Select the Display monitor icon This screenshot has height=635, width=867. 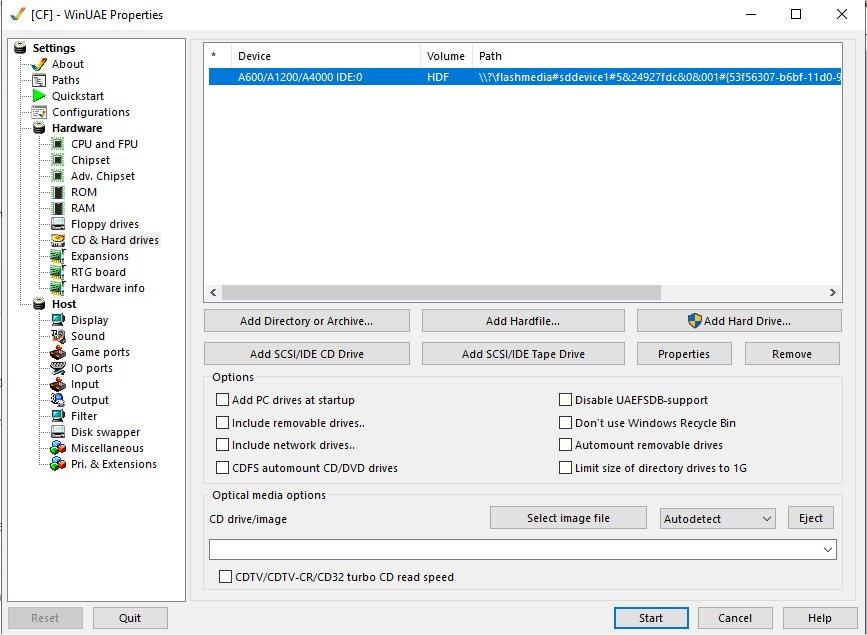(x=58, y=320)
